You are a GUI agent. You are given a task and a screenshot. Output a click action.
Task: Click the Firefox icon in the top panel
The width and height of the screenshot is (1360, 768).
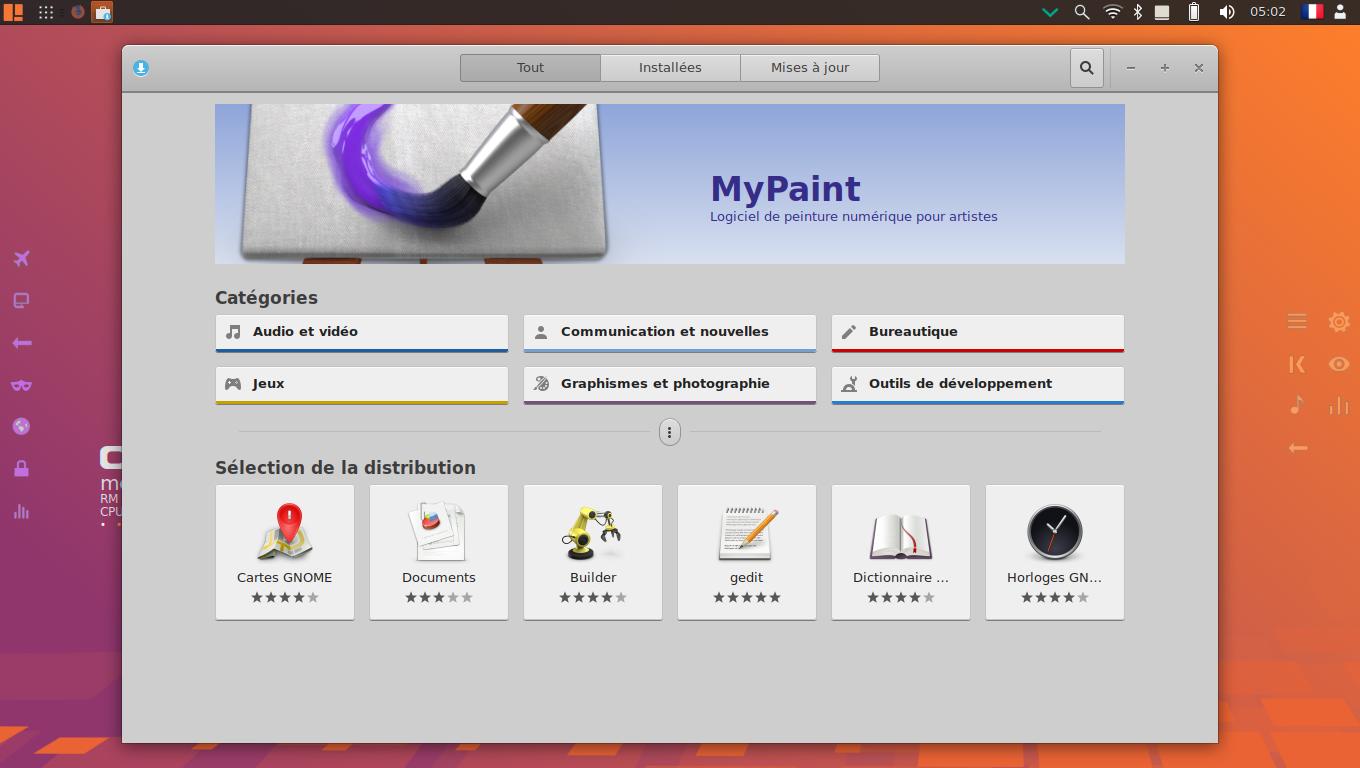[x=77, y=12]
